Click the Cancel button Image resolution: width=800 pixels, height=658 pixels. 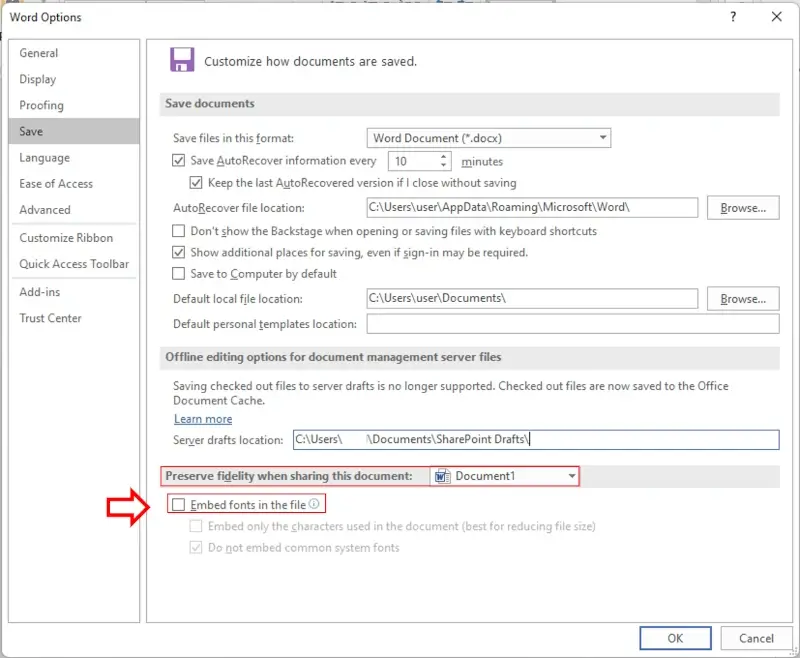tap(756, 638)
